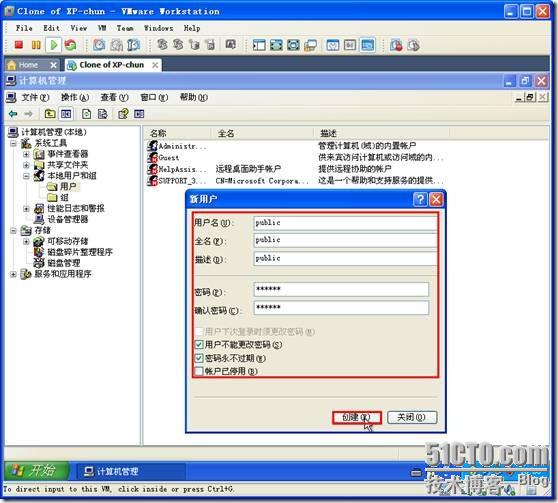This screenshot has height=503, width=558.
Task: Toggle 用户不能更改密码 checkbox
Action: pyautogui.click(x=199, y=345)
